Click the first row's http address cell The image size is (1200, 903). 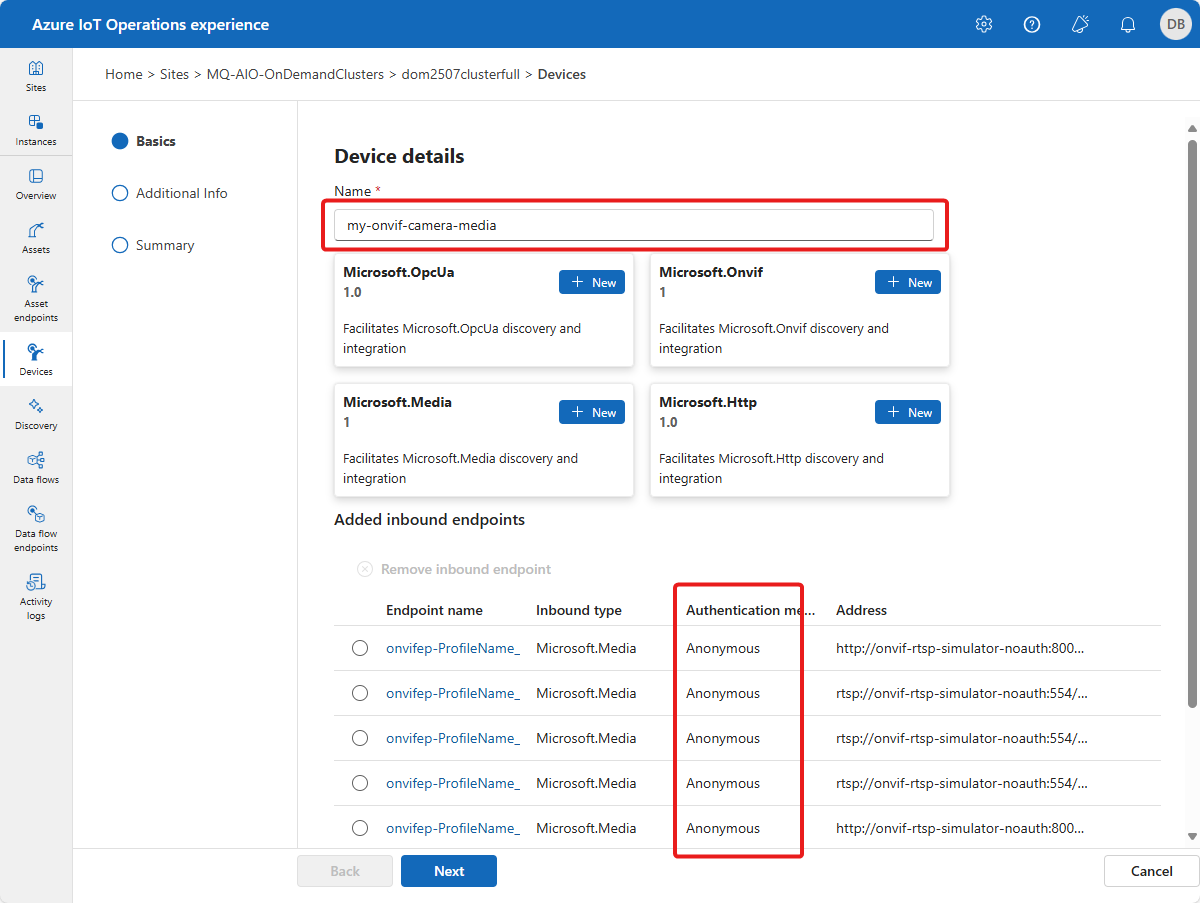960,648
